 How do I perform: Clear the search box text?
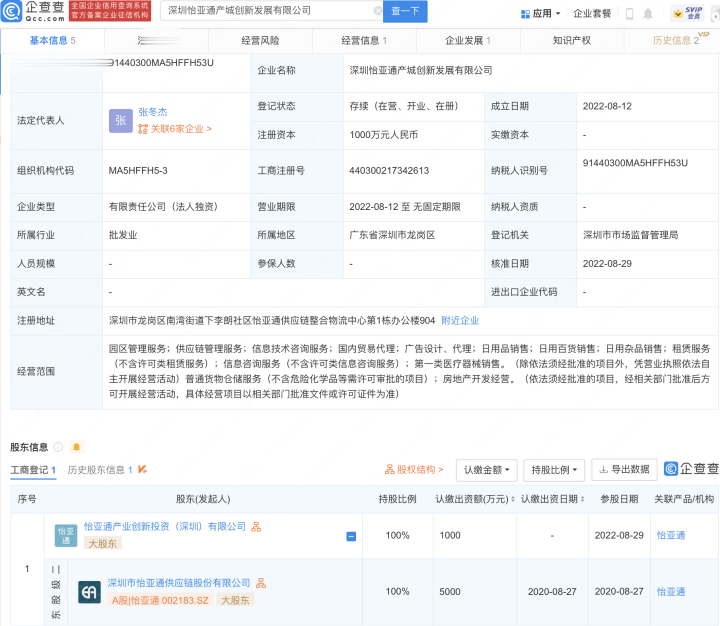tap(377, 11)
